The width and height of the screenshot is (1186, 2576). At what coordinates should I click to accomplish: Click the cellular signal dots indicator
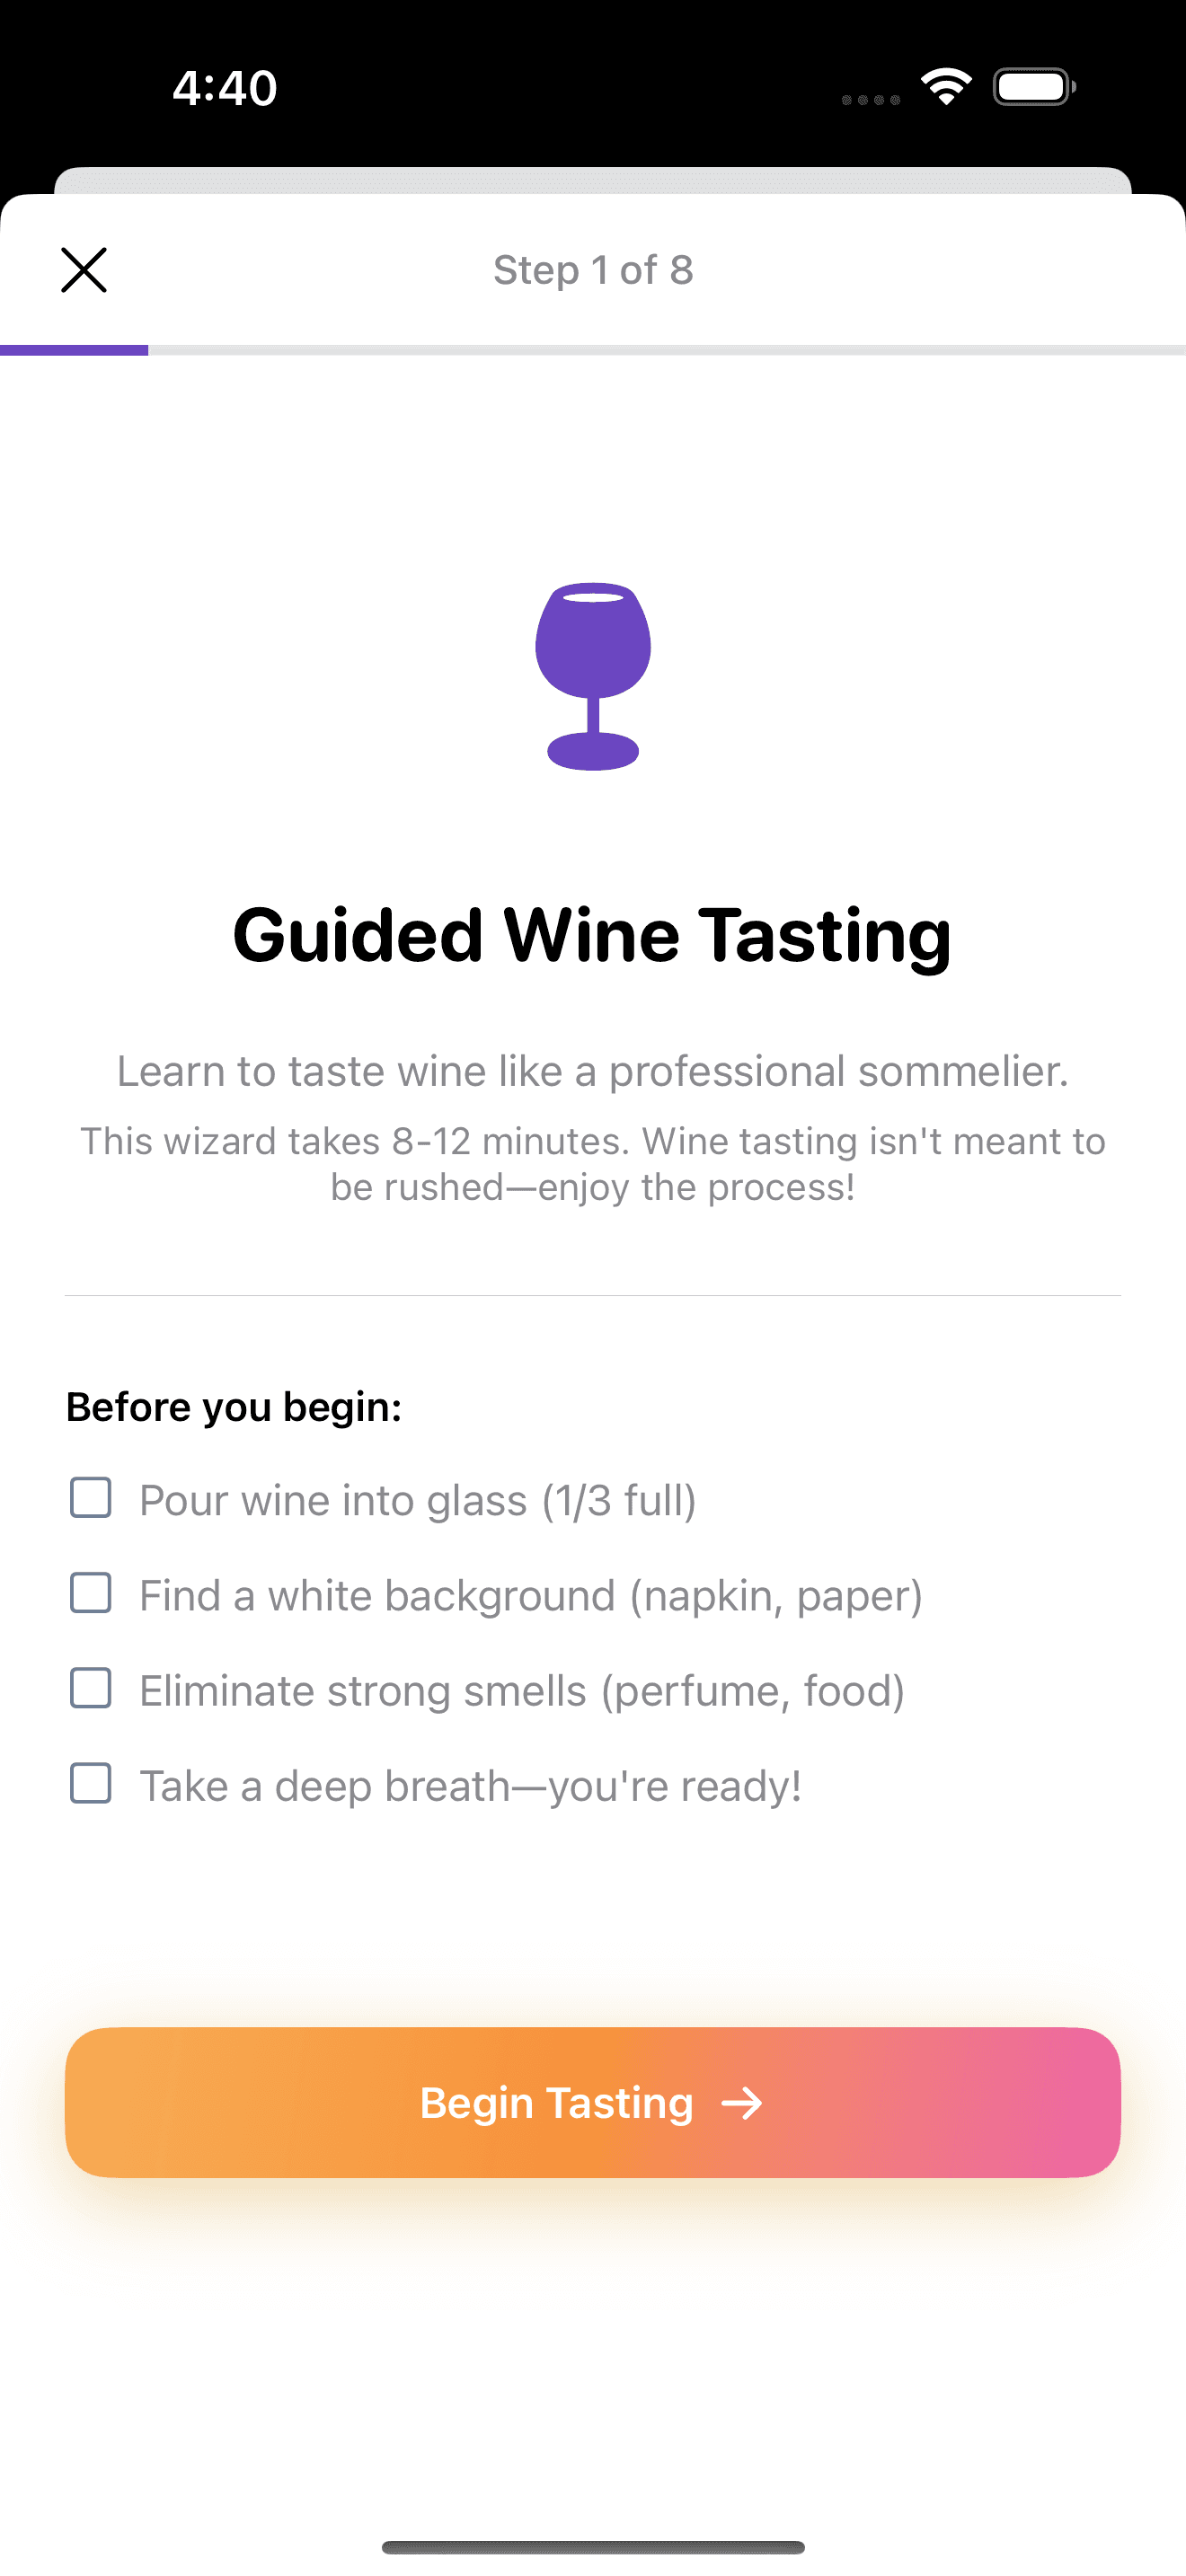tap(869, 100)
